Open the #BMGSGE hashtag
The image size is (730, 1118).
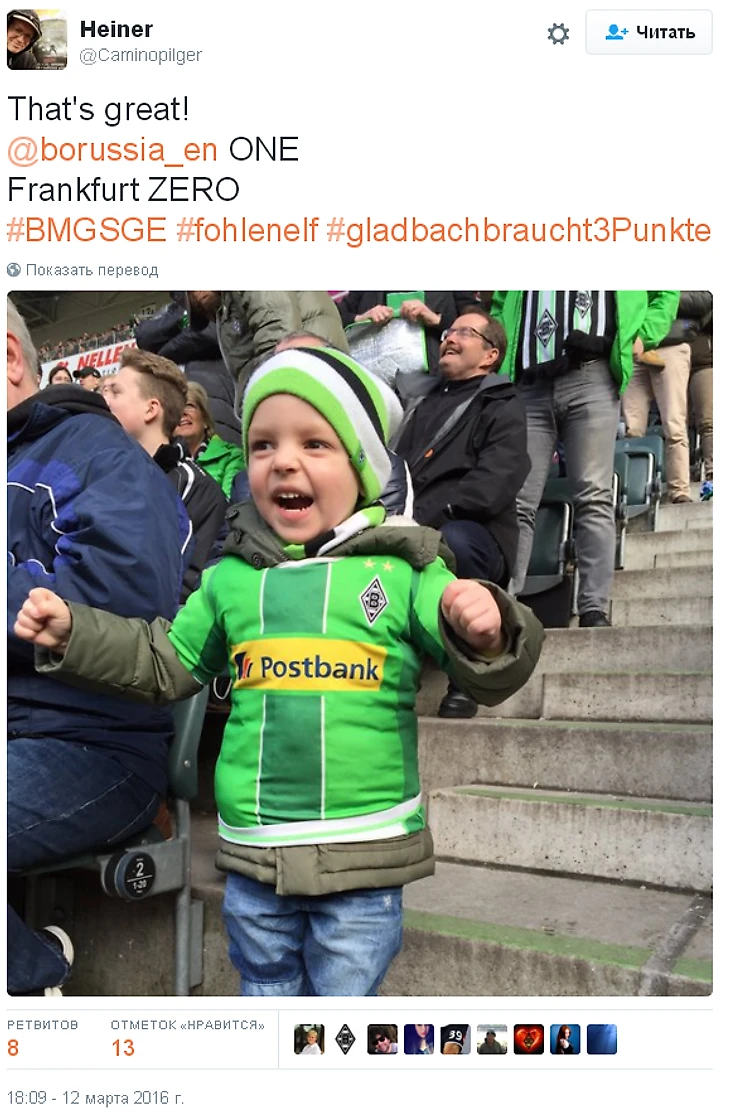(x=87, y=230)
